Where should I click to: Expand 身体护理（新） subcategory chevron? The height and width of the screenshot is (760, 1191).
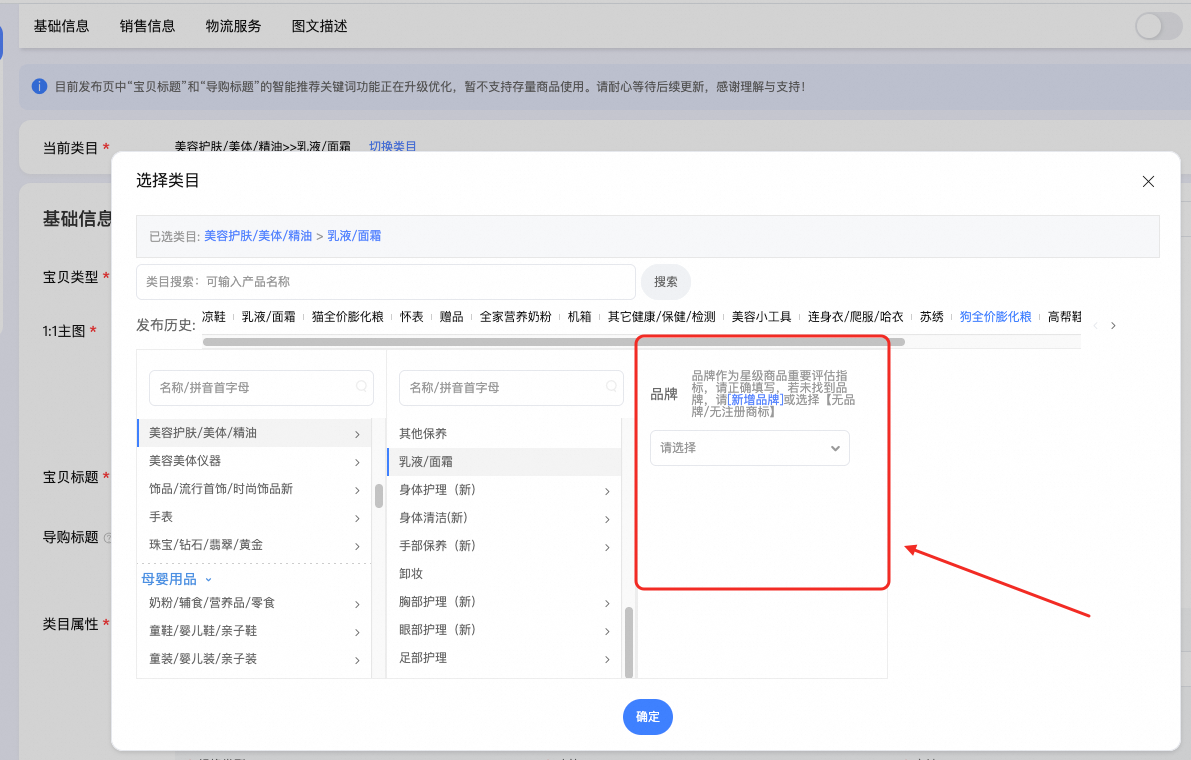(607, 491)
